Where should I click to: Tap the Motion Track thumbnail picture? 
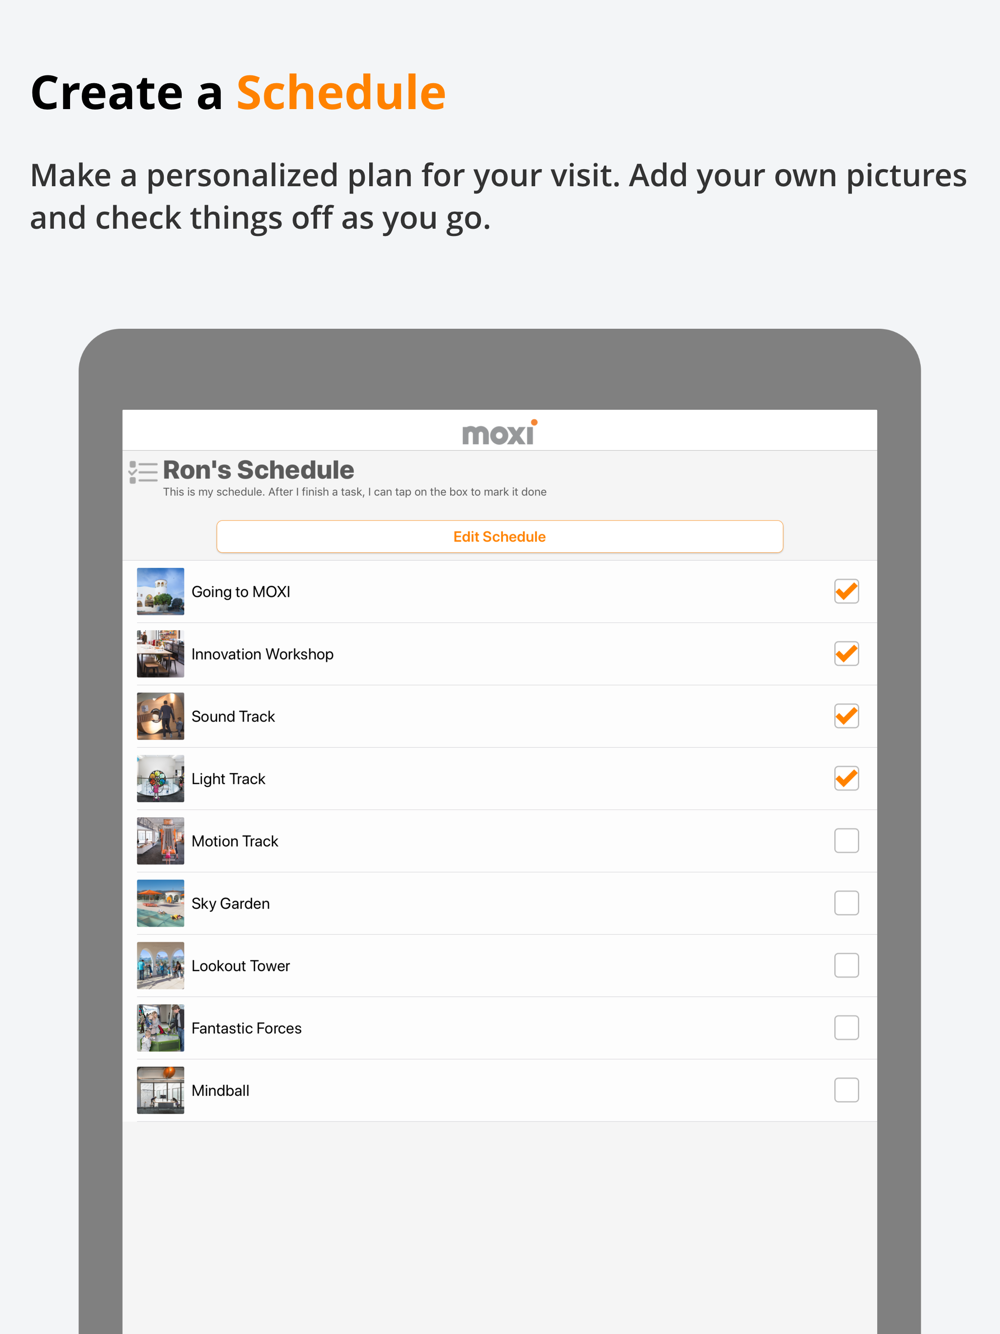point(160,841)
